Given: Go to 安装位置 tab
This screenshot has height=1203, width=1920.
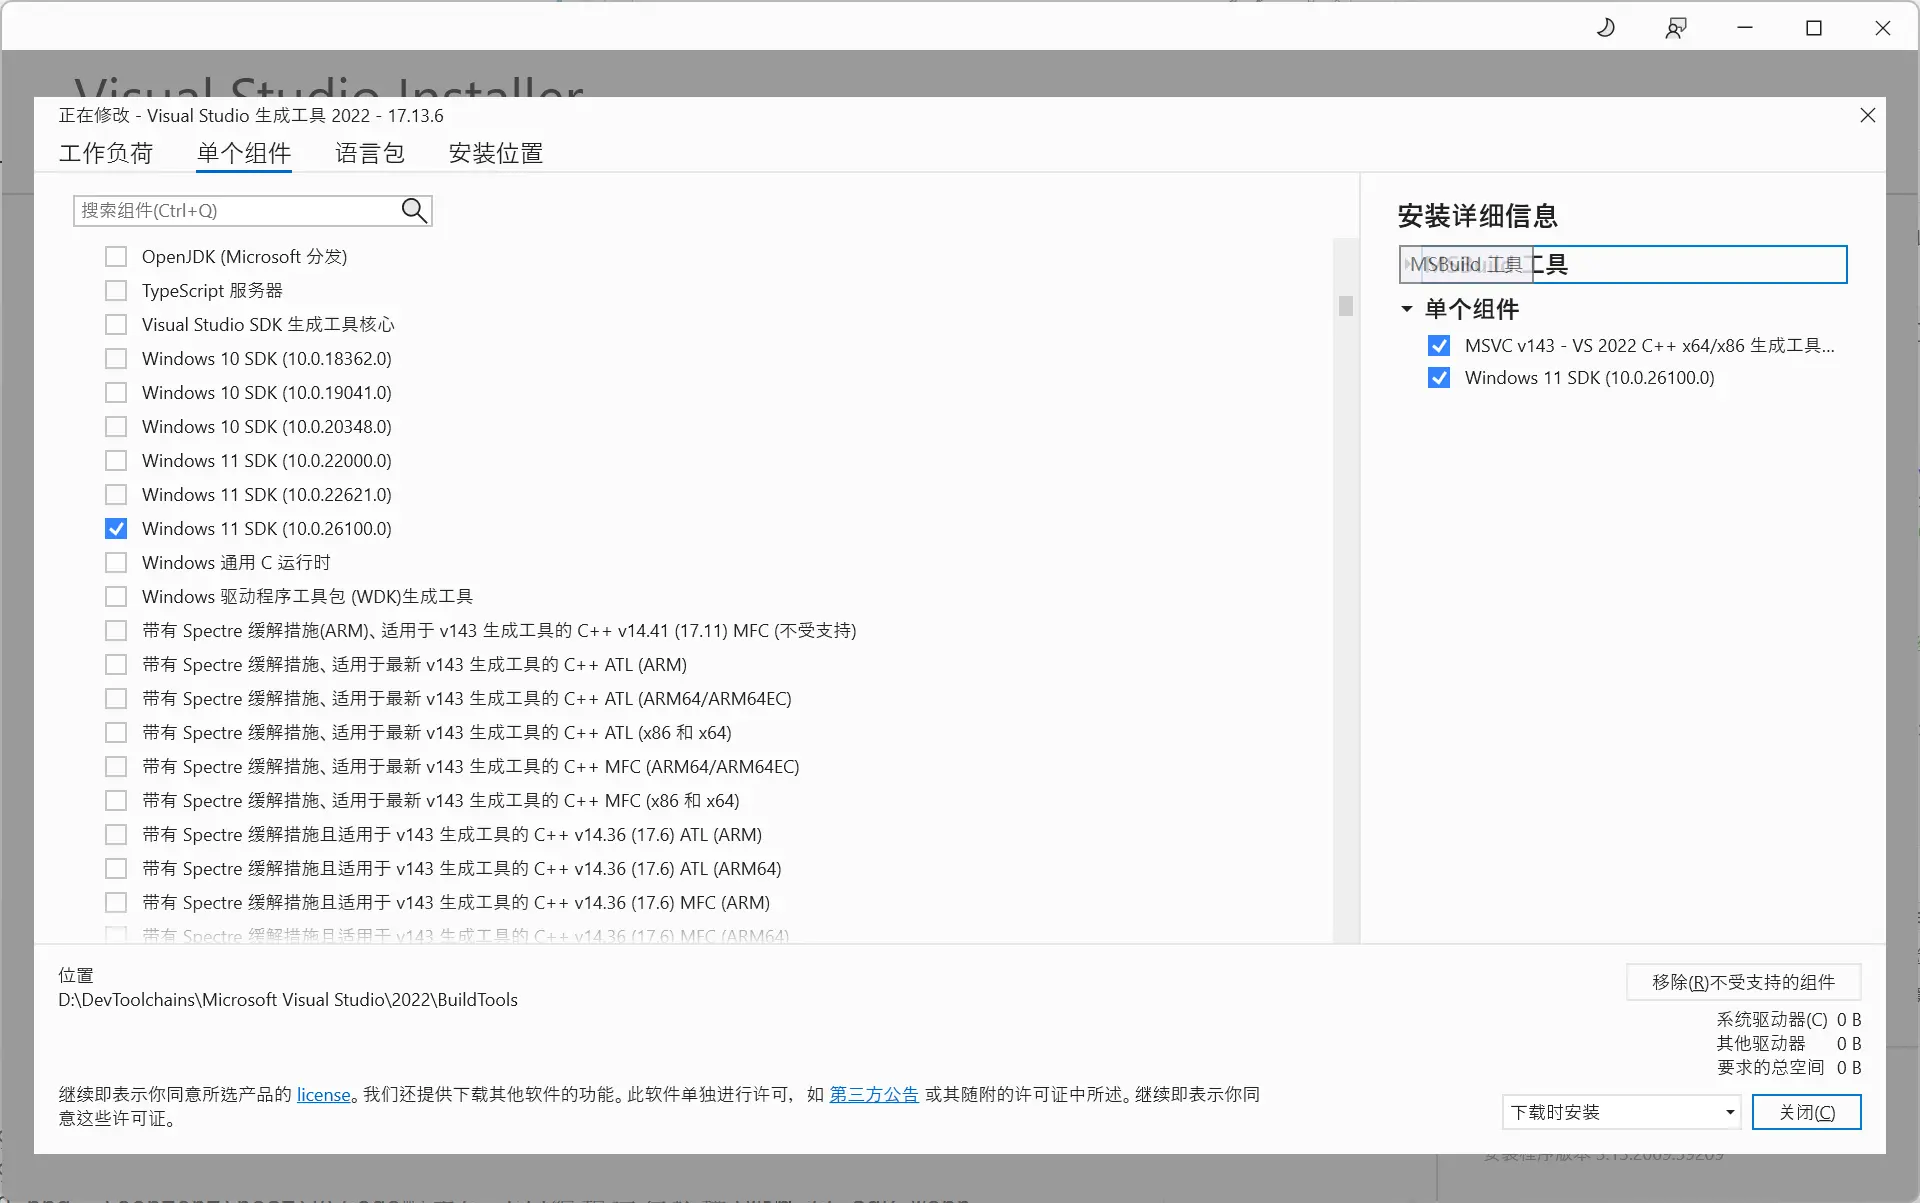Looking at the screenshot, I should click(496, 153).
